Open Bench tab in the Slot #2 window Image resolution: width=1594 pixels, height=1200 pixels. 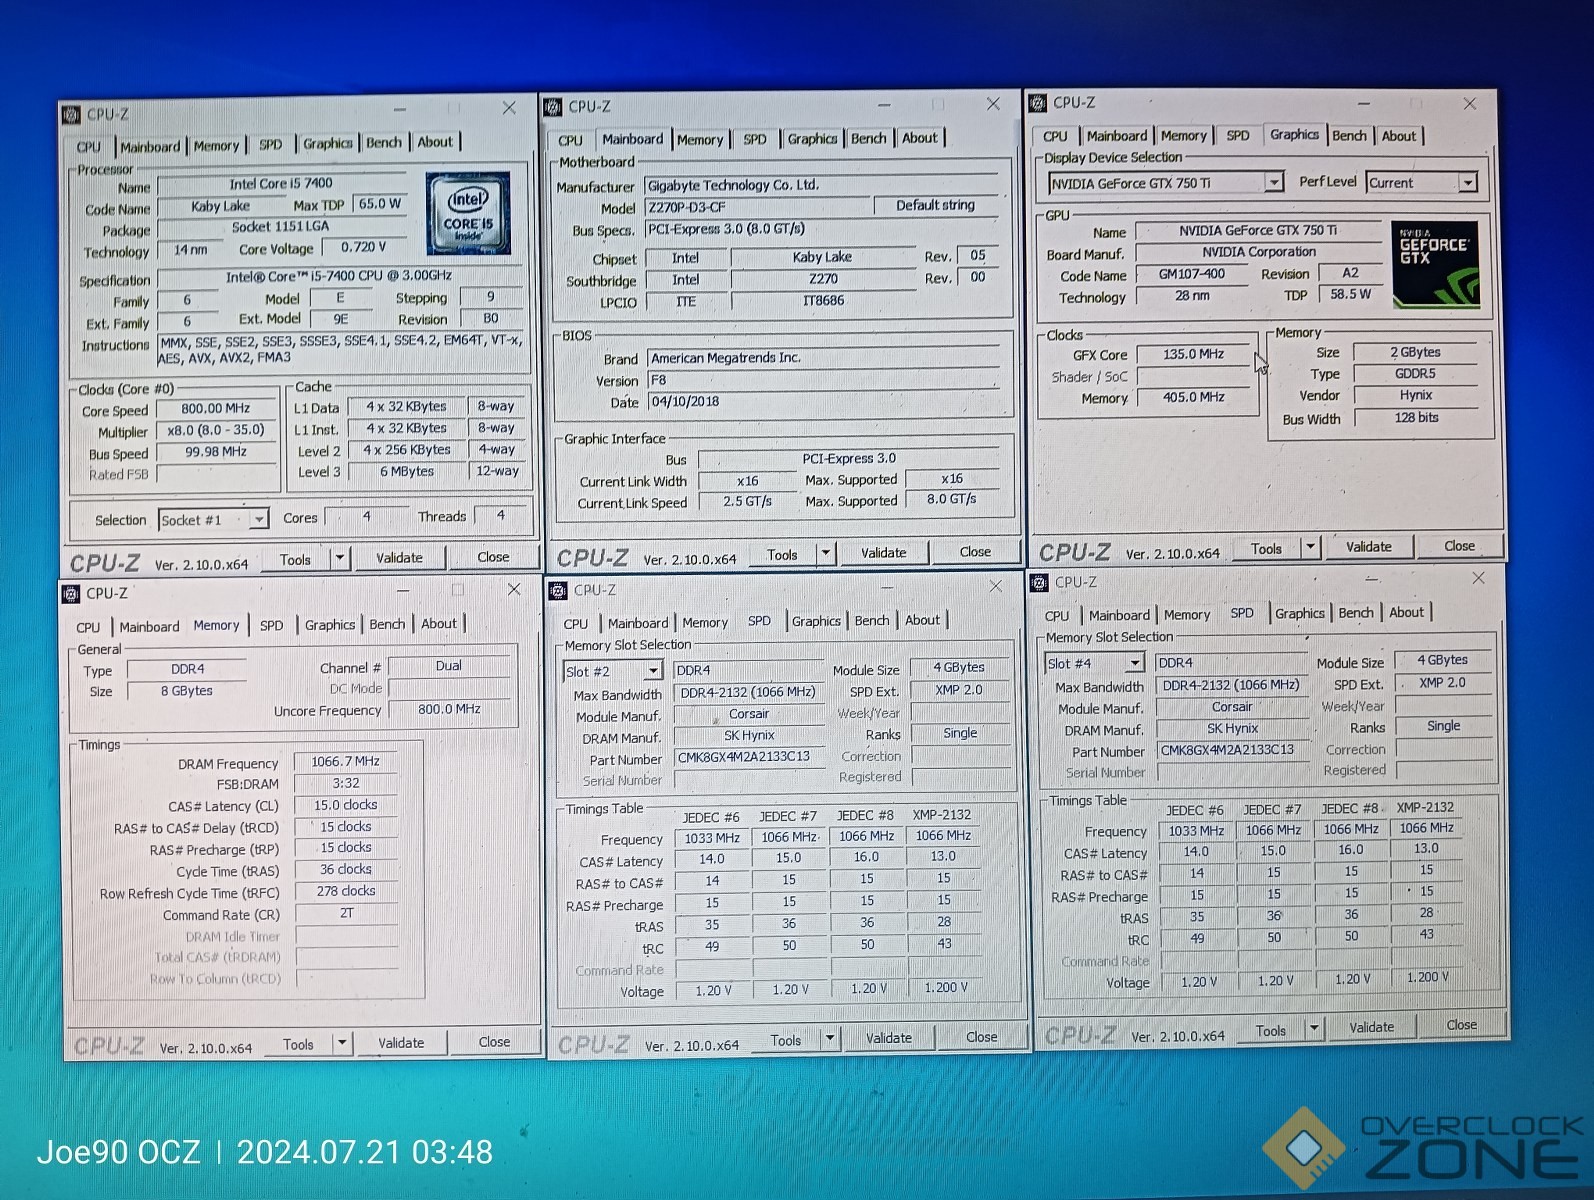coord(871,621)
